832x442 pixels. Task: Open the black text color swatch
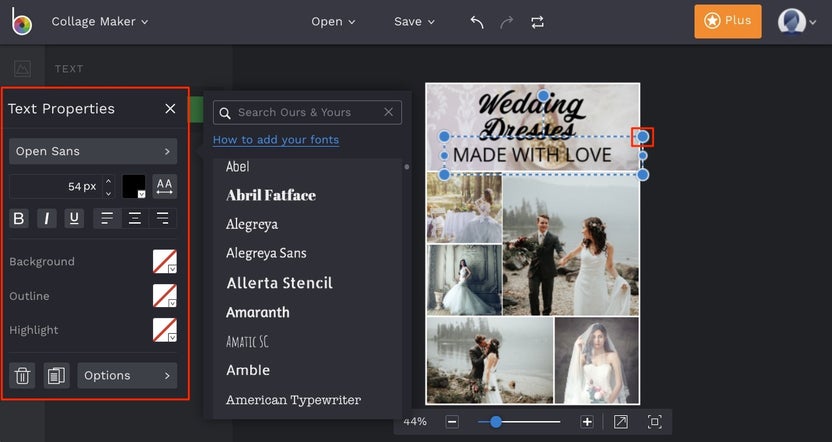pos(134,186)
